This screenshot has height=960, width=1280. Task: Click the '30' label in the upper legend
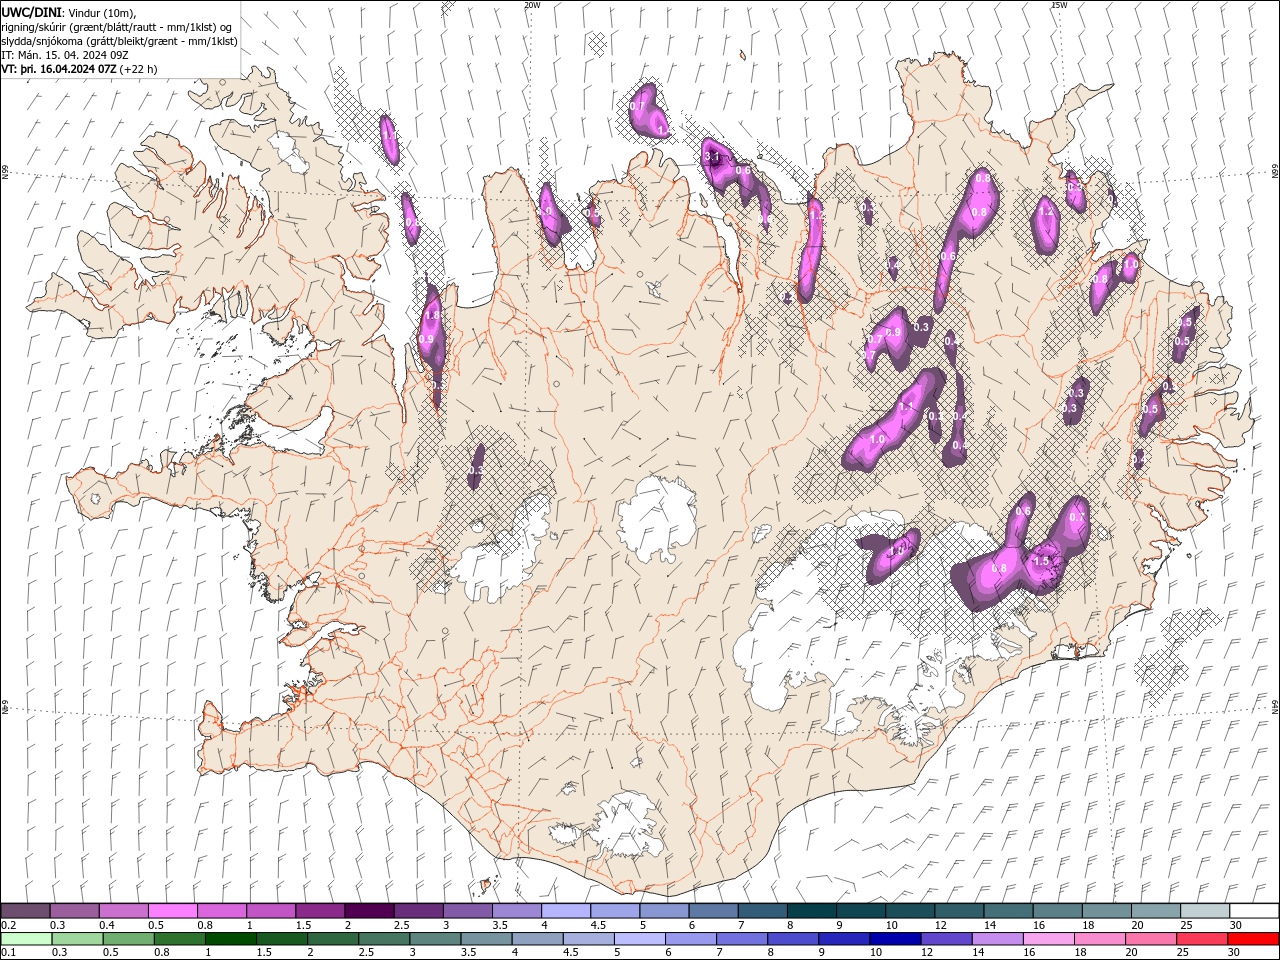click(1236, 925)
